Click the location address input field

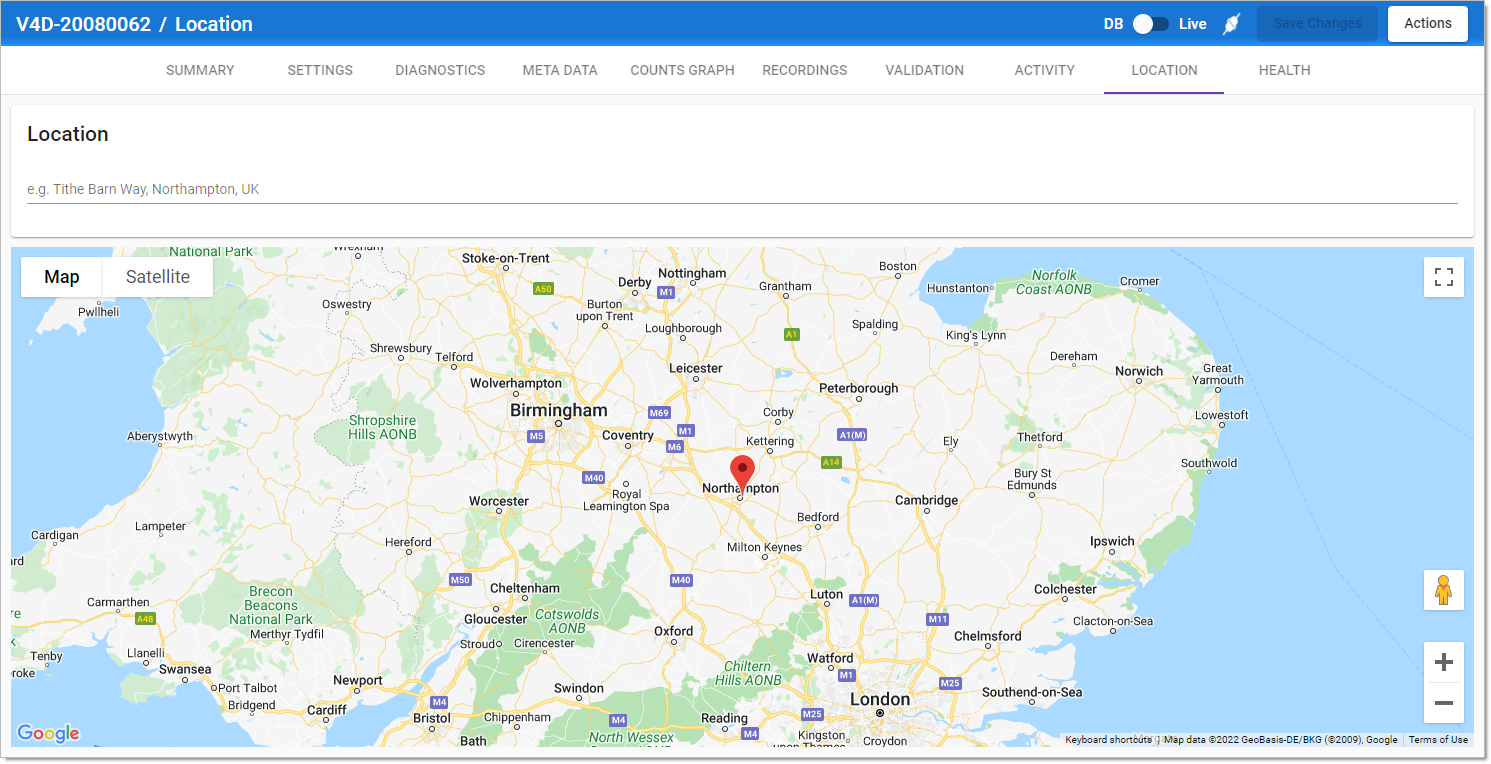742,189
